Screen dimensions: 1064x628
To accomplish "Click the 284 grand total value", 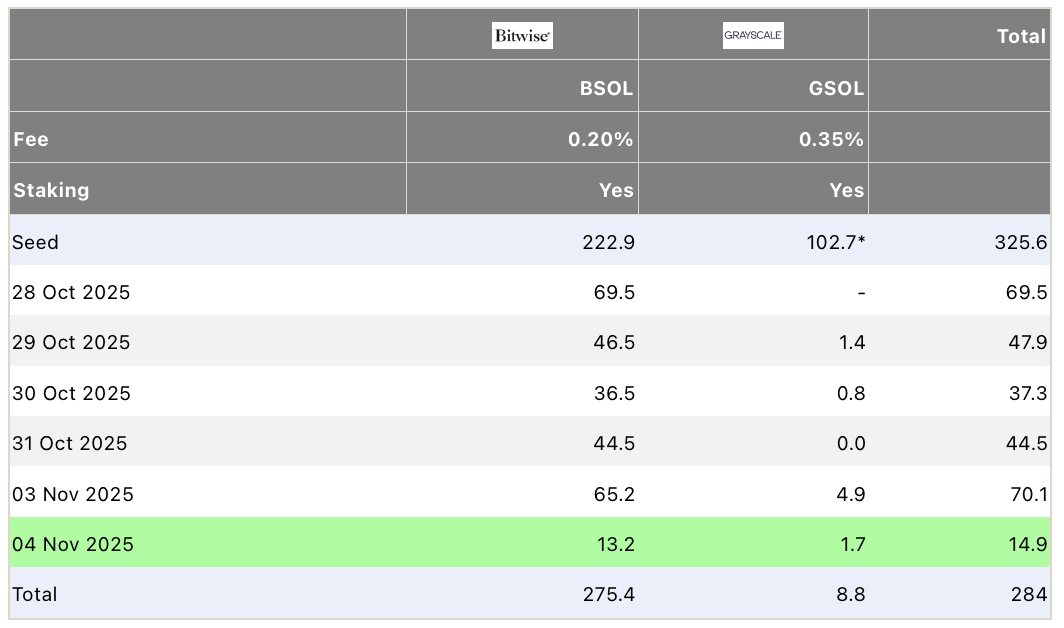I will click(x=1029, y=594).
